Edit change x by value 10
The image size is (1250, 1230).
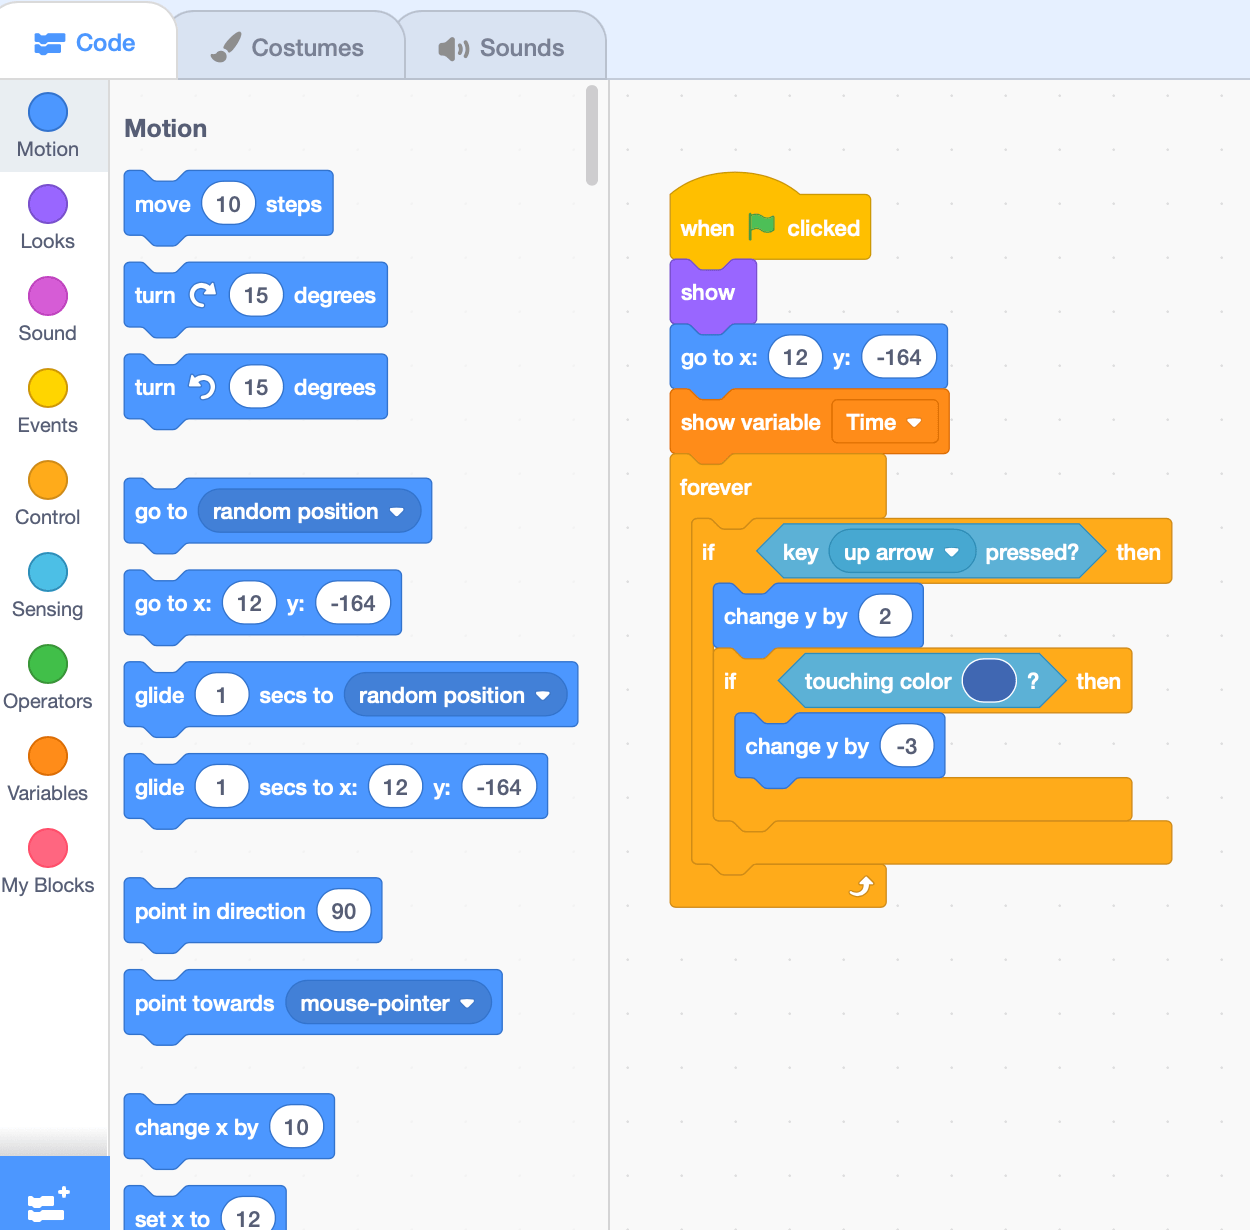(296, 1127)
